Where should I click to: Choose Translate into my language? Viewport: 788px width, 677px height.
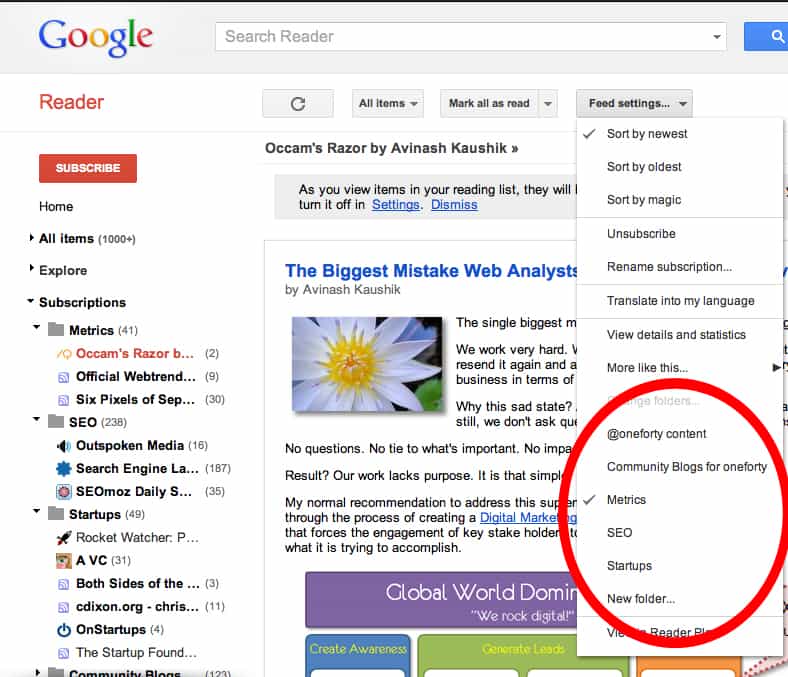pyautogui.click(x=680, y=301)
